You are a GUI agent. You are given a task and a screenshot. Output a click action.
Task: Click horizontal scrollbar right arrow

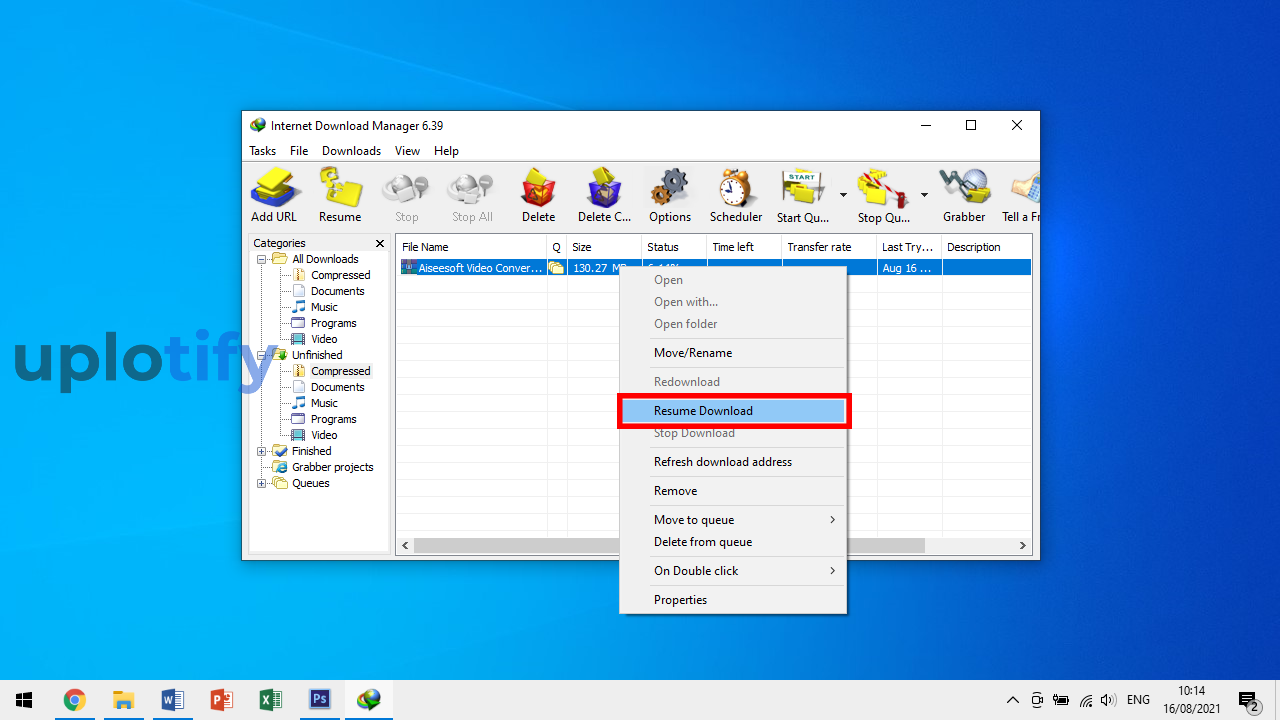click(x=1023, y=546)
